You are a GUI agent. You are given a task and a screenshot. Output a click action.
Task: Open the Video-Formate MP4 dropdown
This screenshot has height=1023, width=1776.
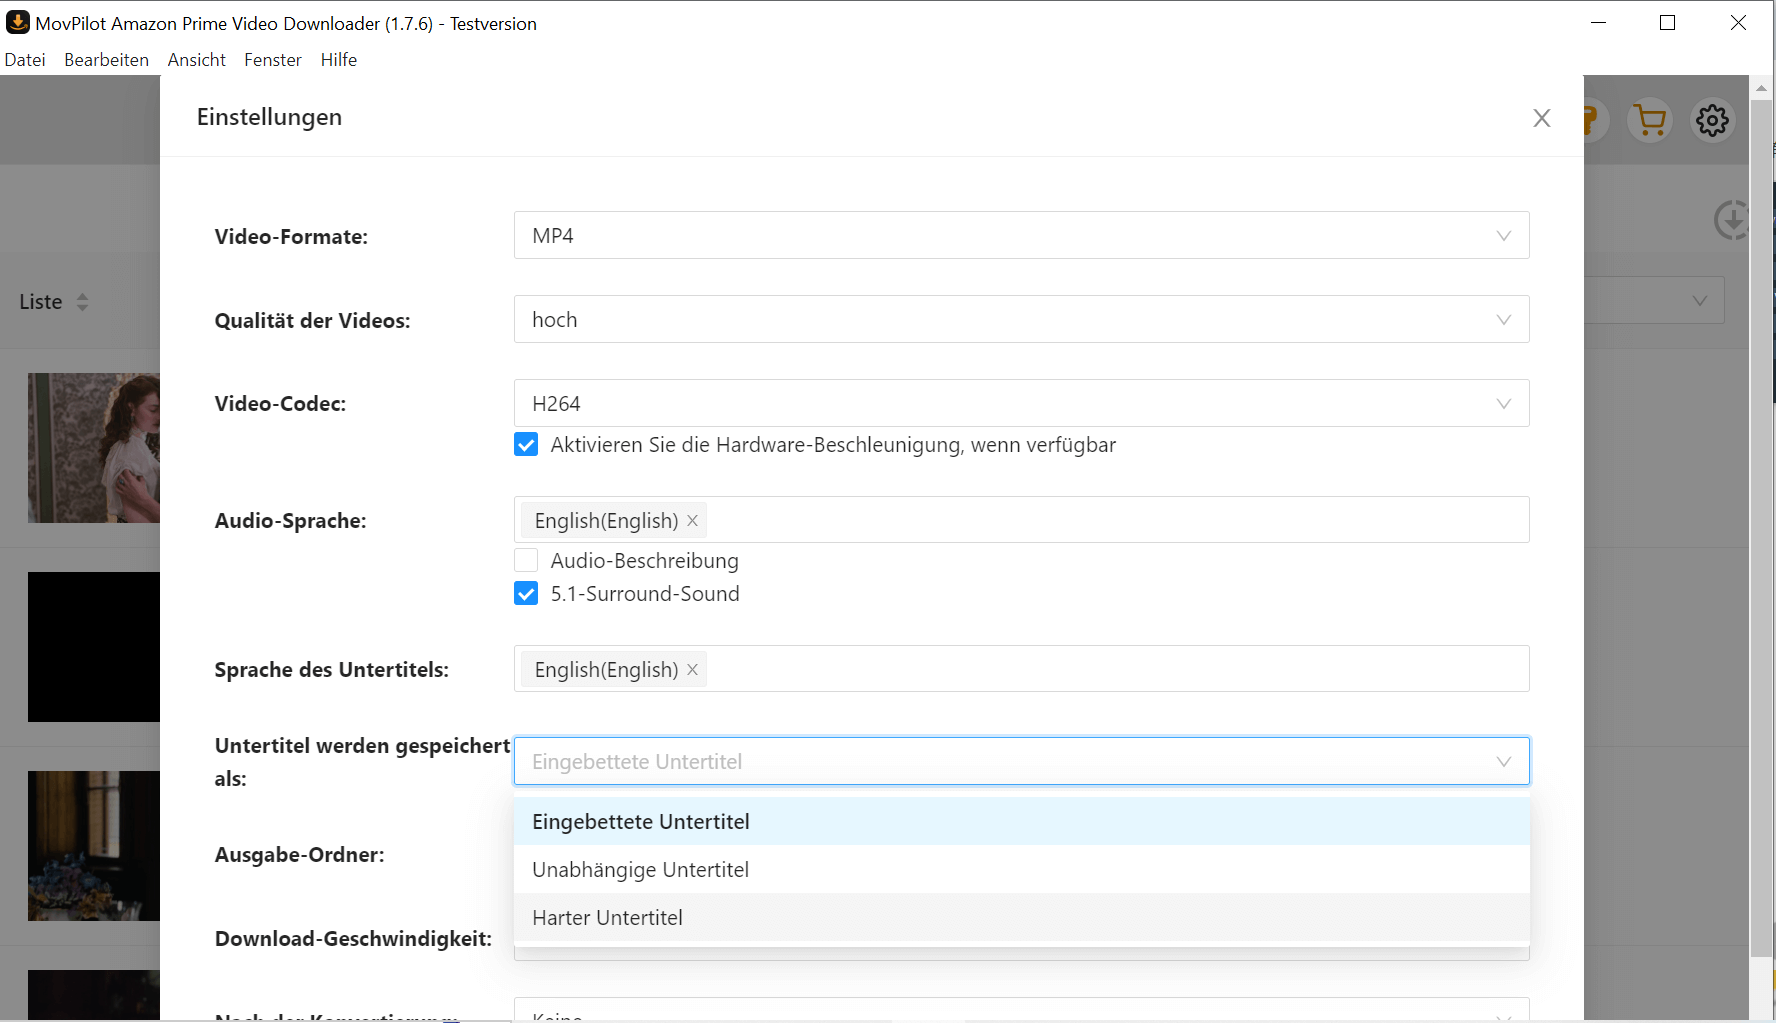(1021, 235)
